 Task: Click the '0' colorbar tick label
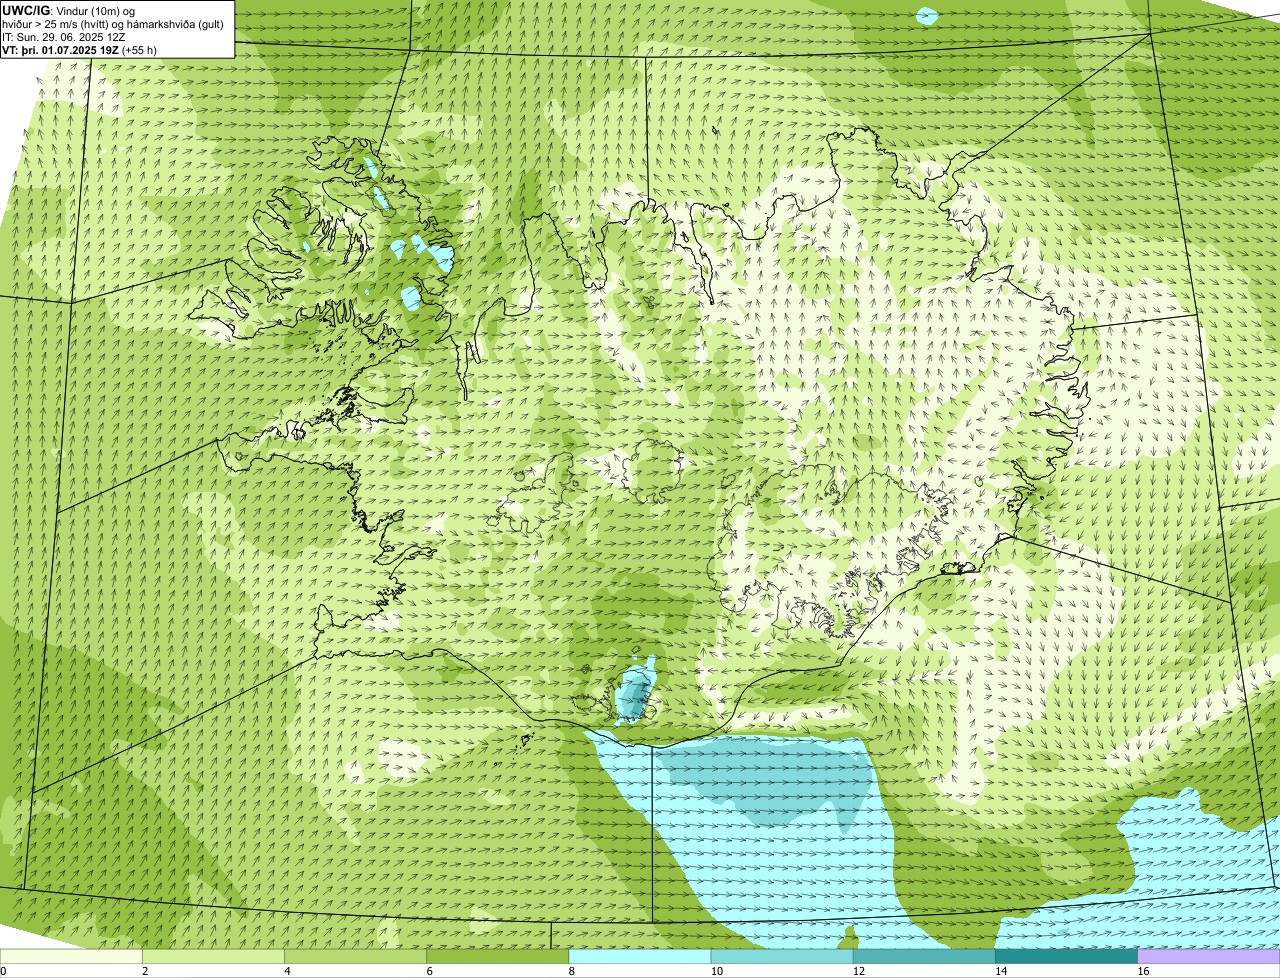tap(3, 971)
